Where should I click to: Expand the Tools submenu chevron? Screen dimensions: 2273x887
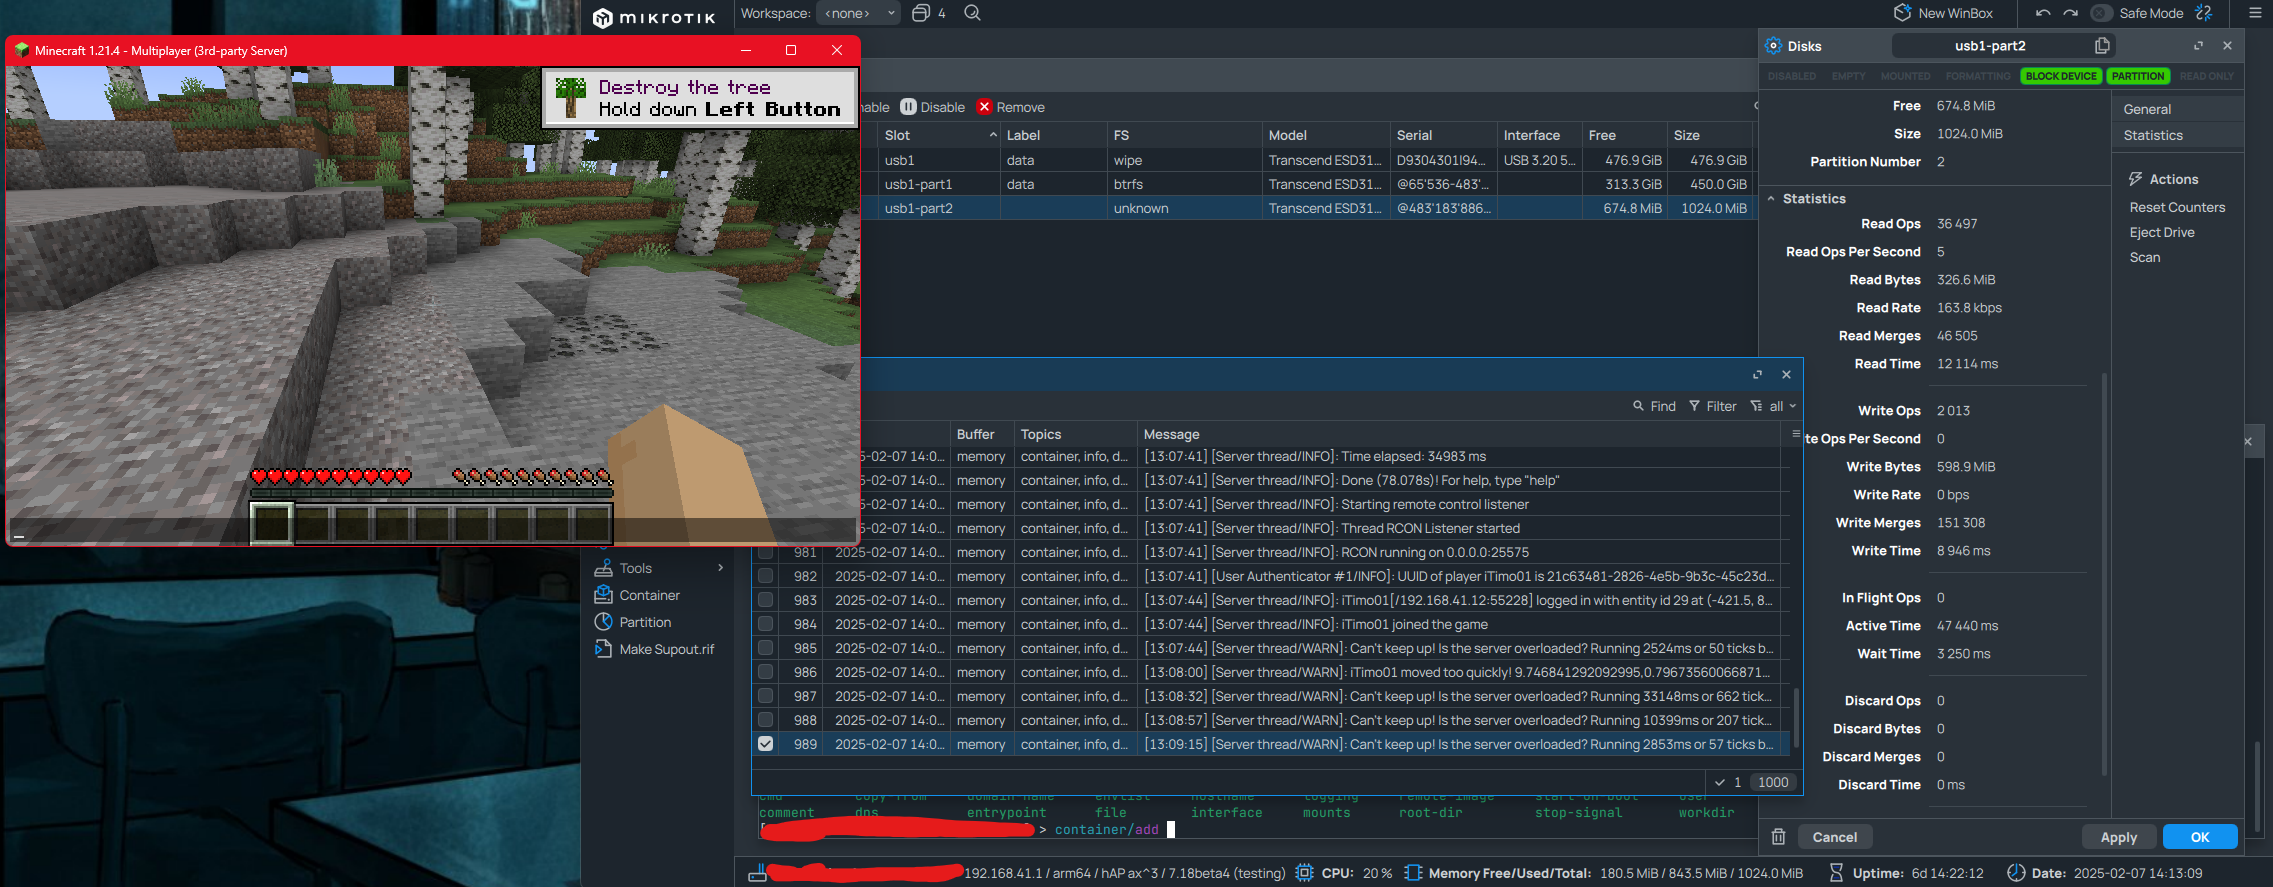[x=721, y=568]
